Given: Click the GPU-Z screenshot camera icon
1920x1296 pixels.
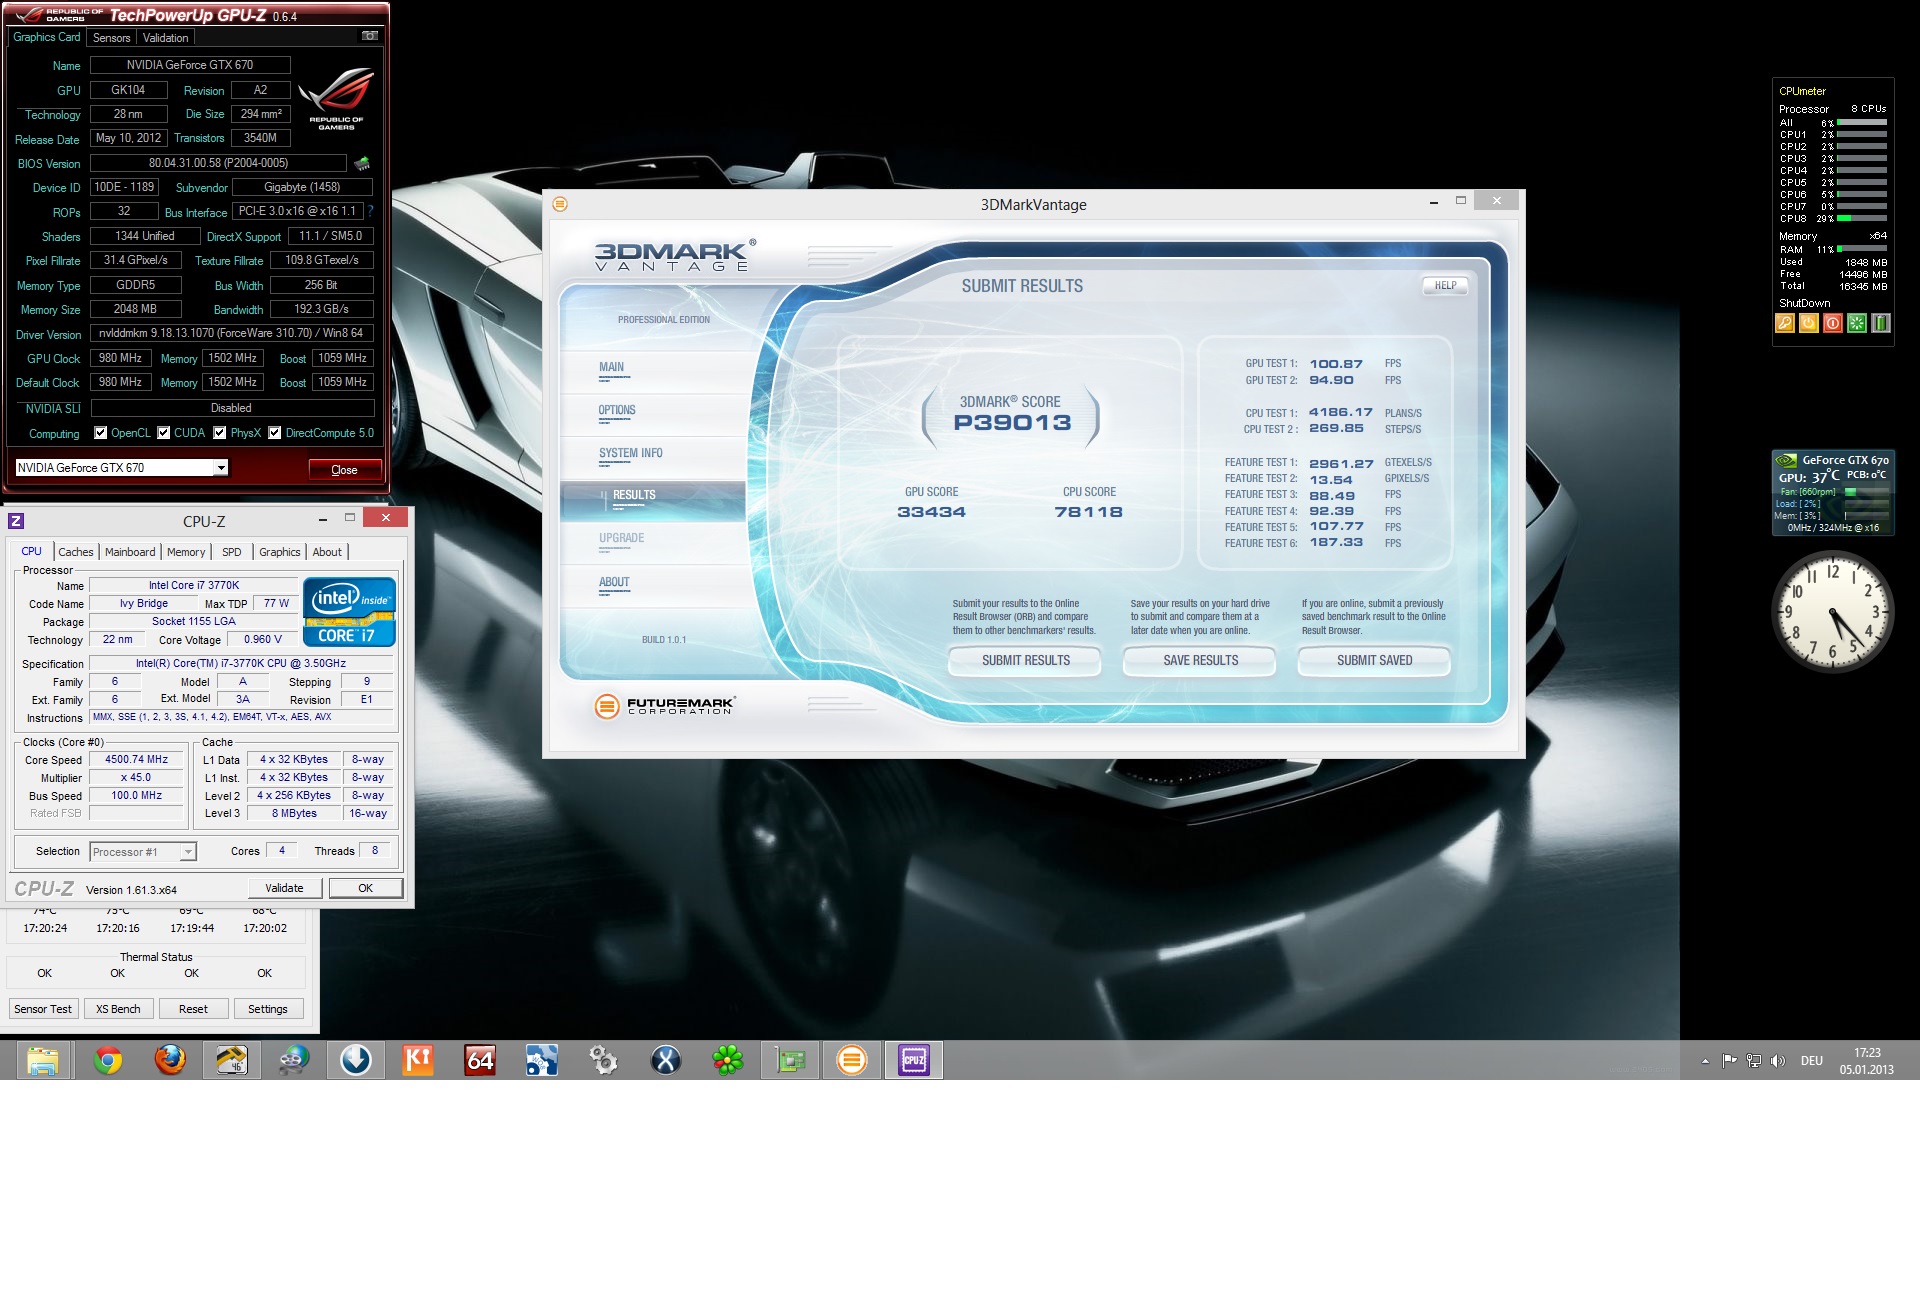Looking at the screenshot, I should [x=370, y=36].
